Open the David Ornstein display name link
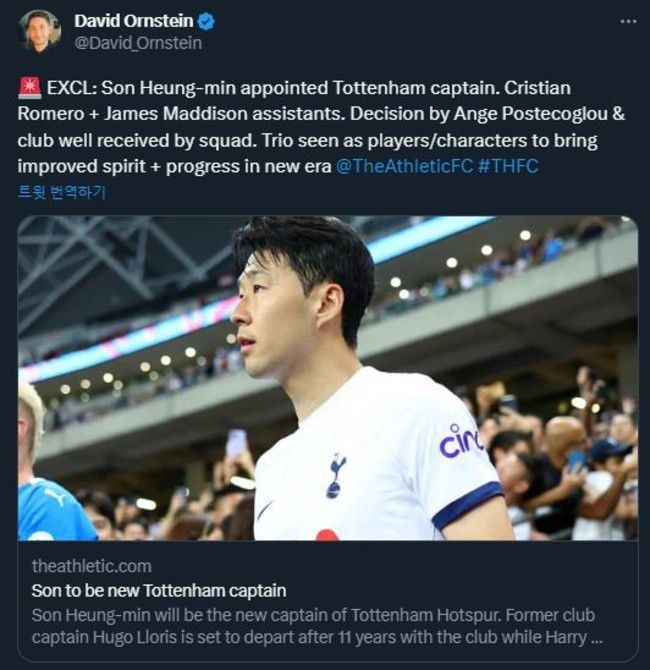The image size is (650, 670). point(133,21)
